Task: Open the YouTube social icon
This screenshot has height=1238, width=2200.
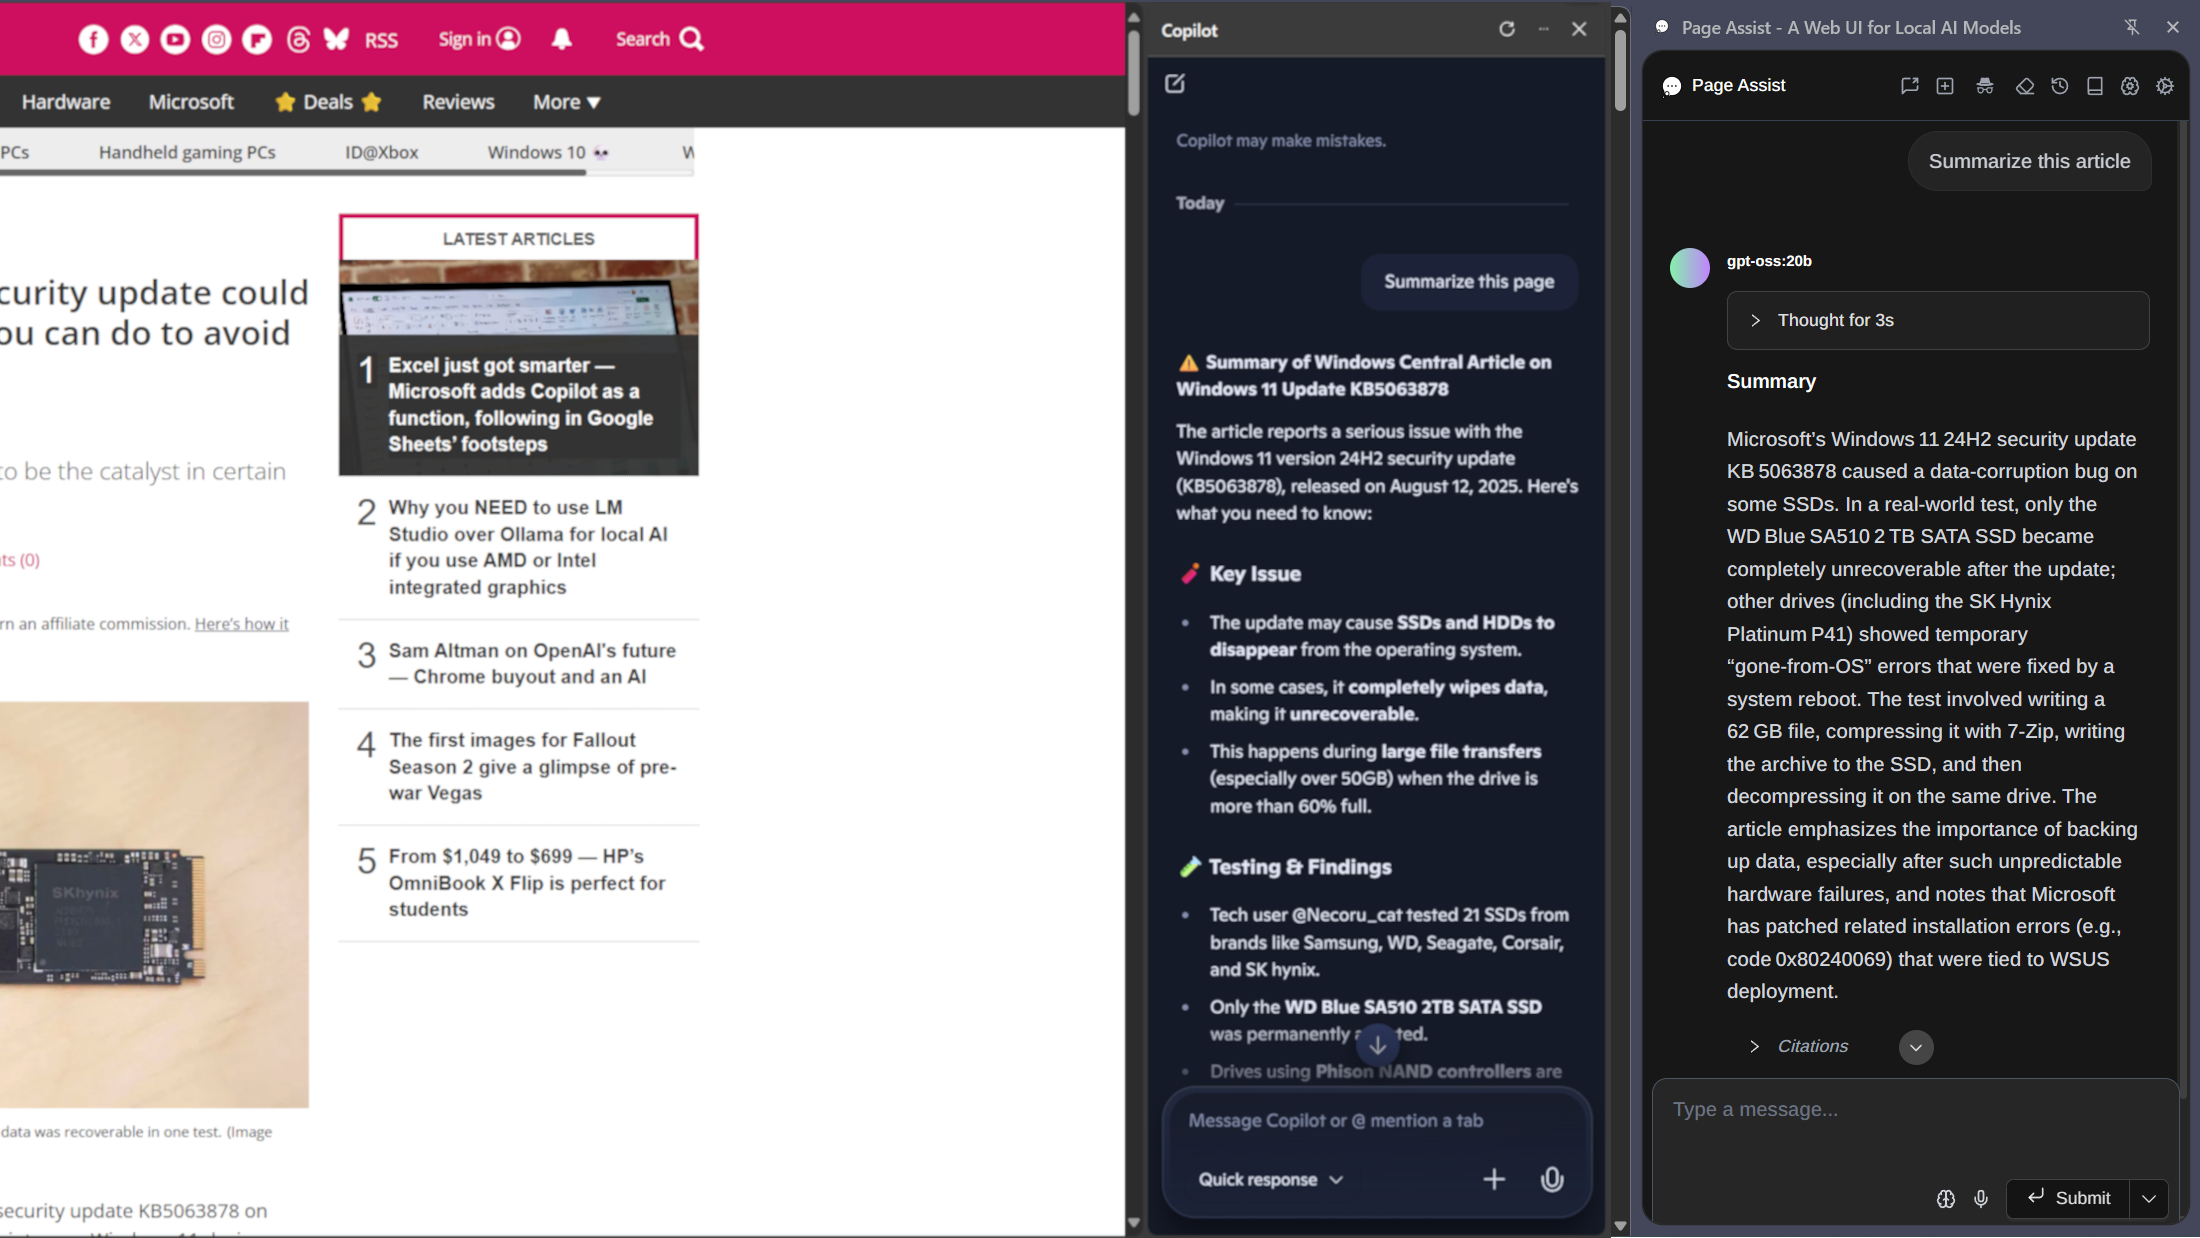Action: coord(175,39)
